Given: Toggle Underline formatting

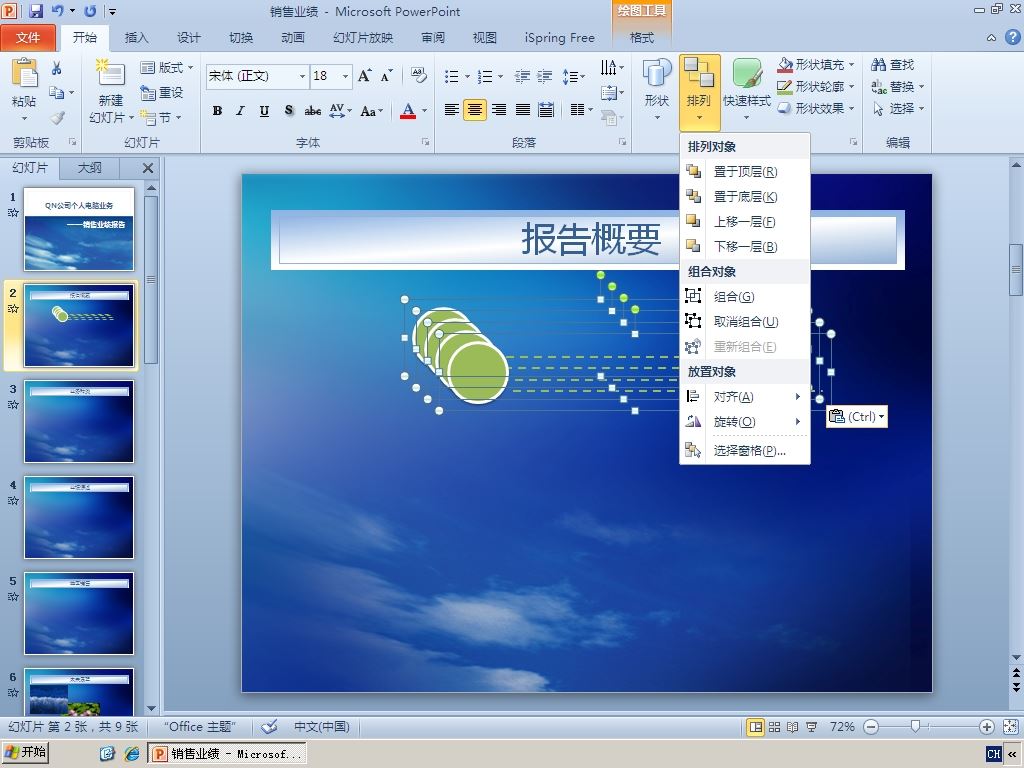Looking at the screenshot, I should point(264,110).
